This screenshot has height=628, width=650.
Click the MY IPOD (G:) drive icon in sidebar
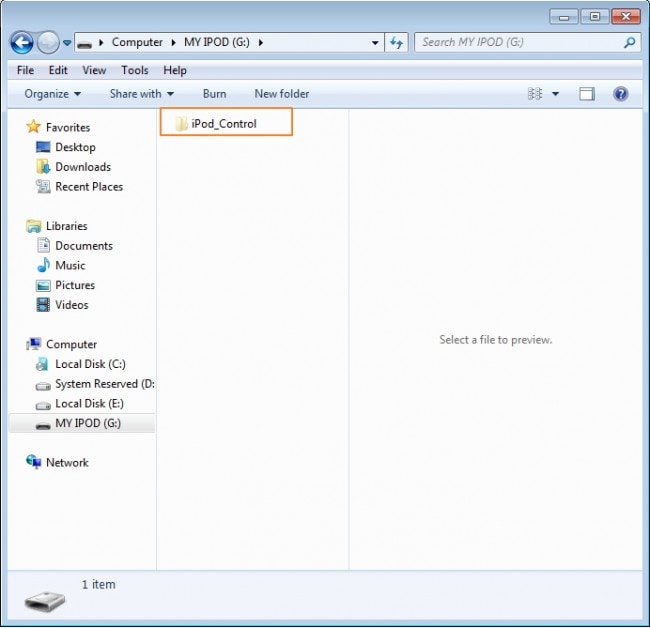(43, 426)
